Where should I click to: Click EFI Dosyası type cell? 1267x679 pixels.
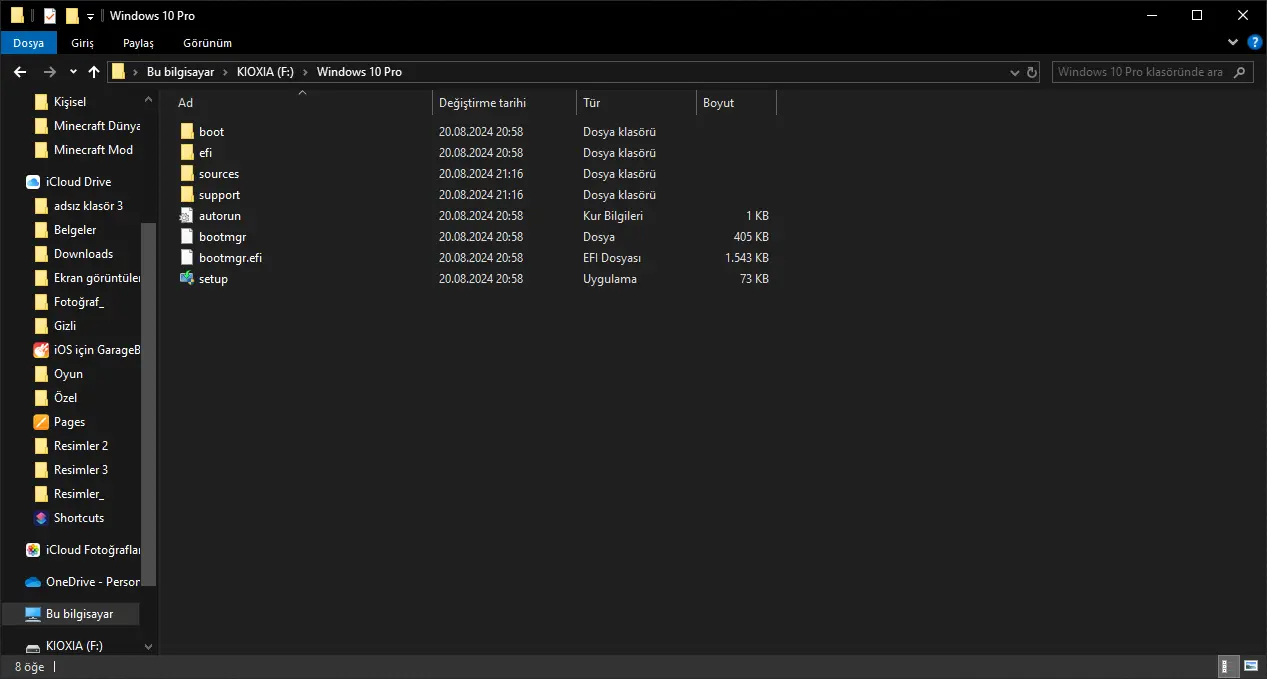(x=612, y=258)
